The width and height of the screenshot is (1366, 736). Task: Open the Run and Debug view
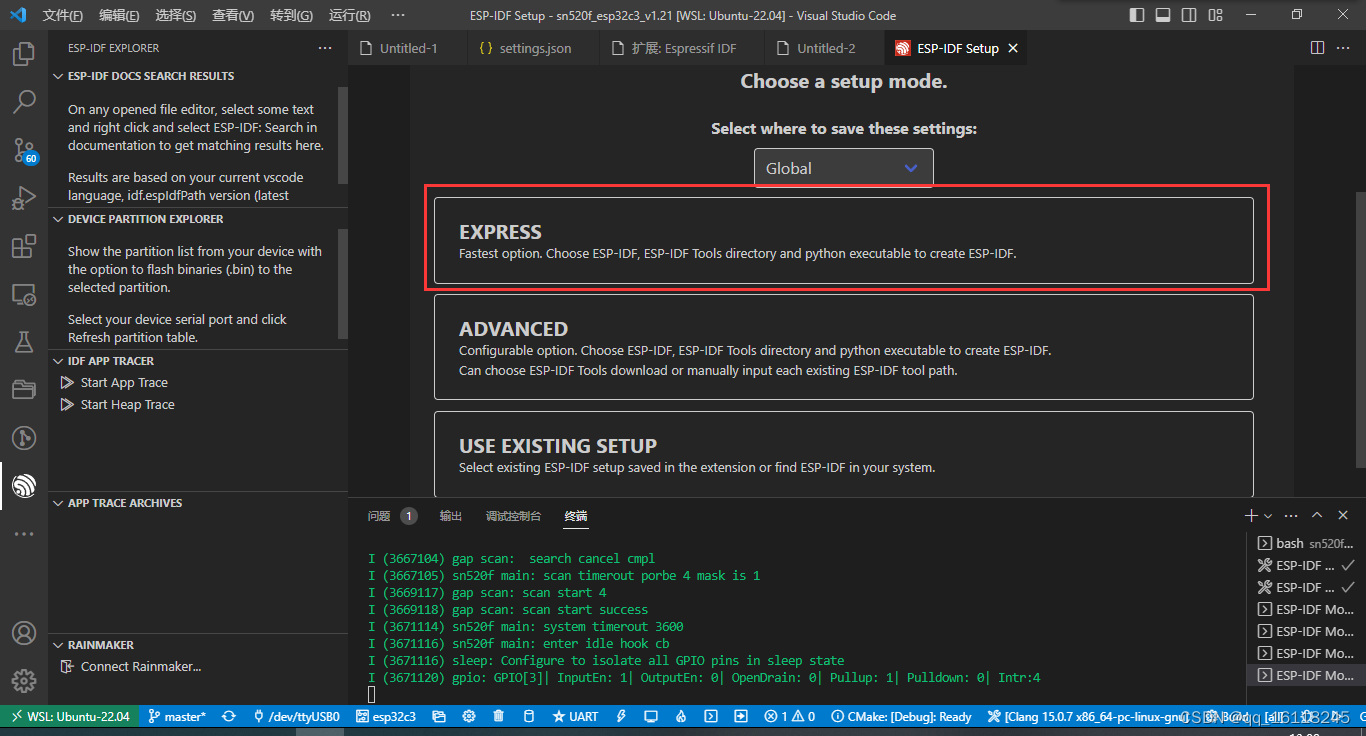tap(24, 198)
